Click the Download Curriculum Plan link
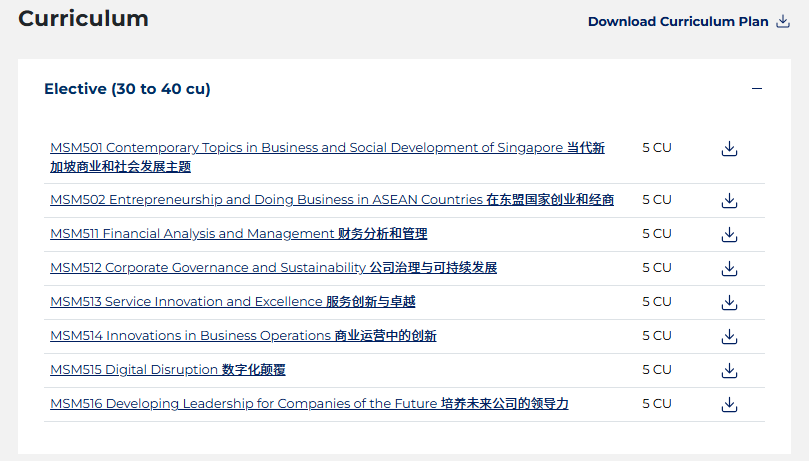Image resolution: width=809 pixels, height=461 pixels. [x=678, y=21]
